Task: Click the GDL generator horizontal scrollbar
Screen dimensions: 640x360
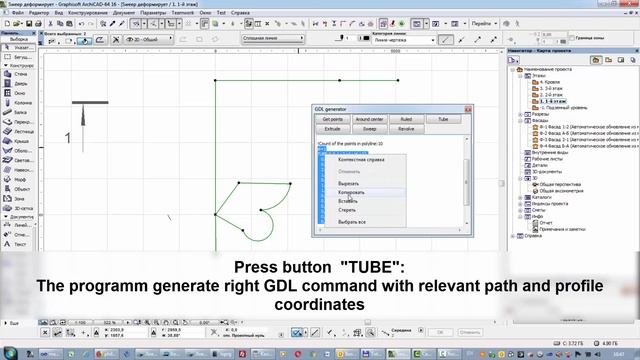Action: (x=390, y=230)
